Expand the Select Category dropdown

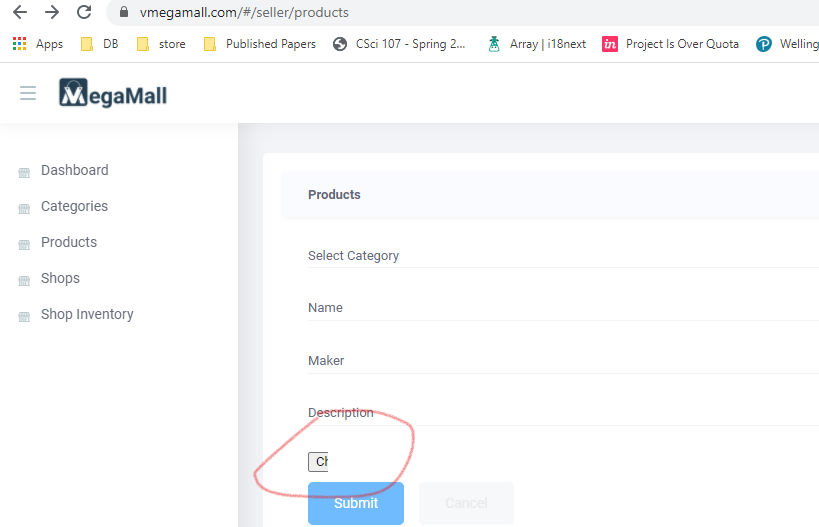click(560, 256)
